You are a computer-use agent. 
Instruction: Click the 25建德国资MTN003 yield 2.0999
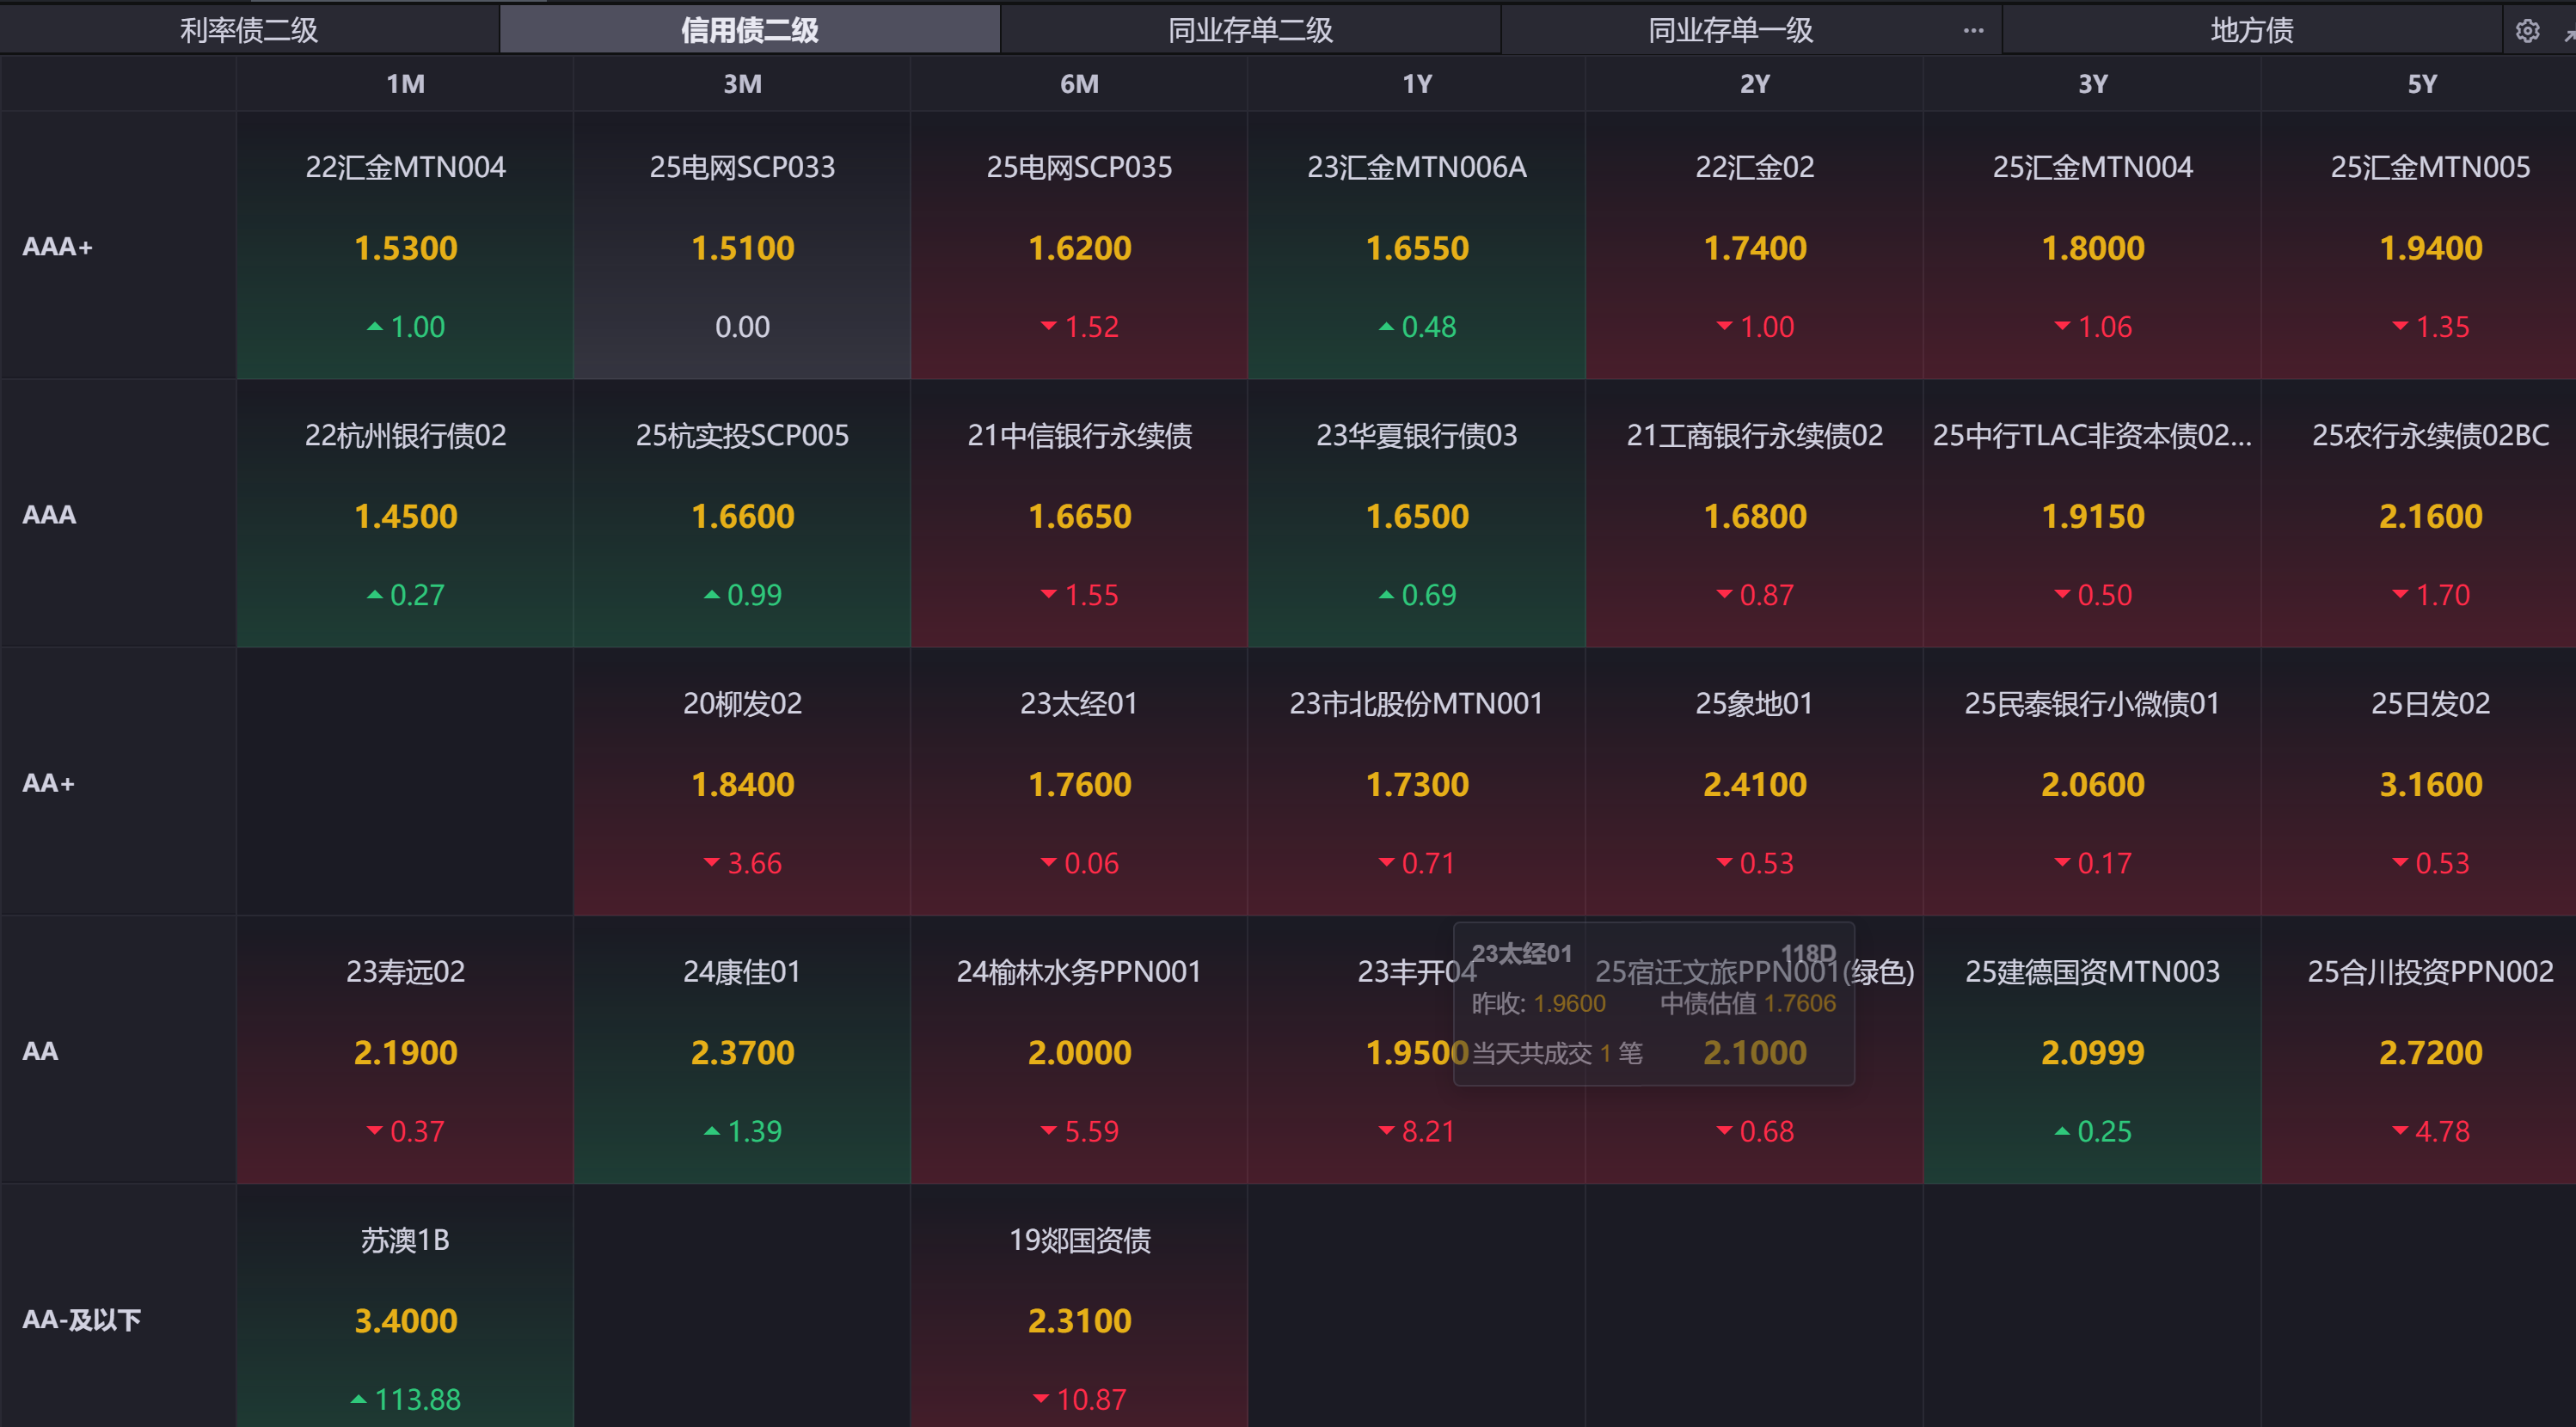pyautogui.click(x=2092, y=1052)
